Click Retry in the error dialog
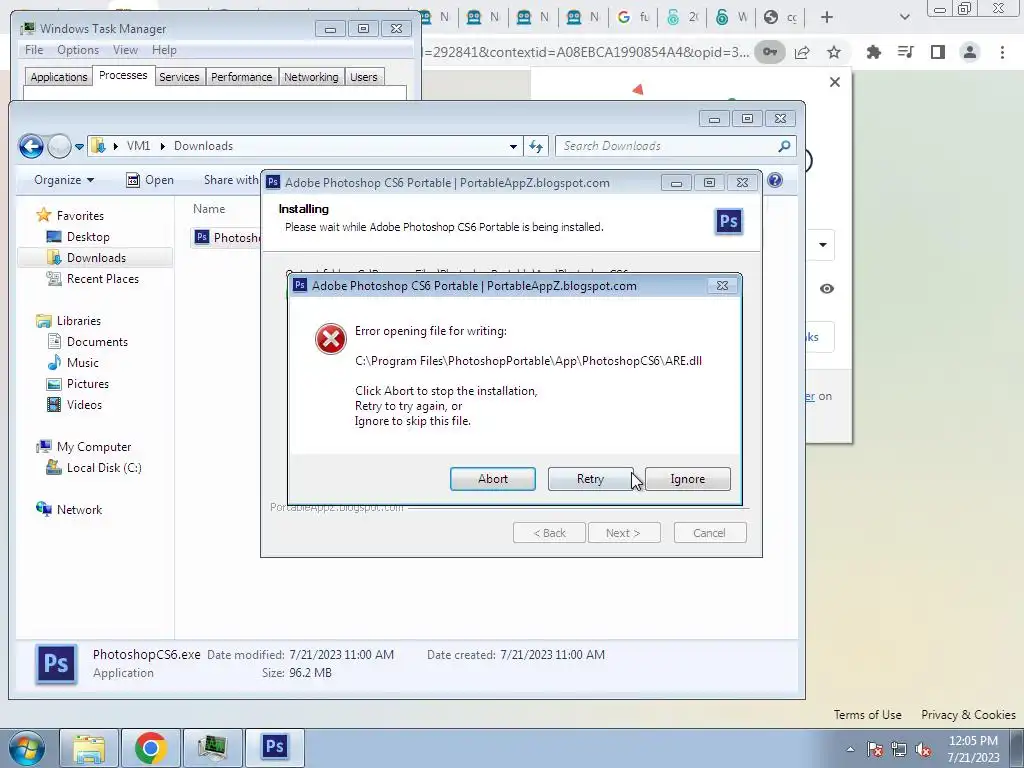 pyautogui.click(x=590, y=479)
